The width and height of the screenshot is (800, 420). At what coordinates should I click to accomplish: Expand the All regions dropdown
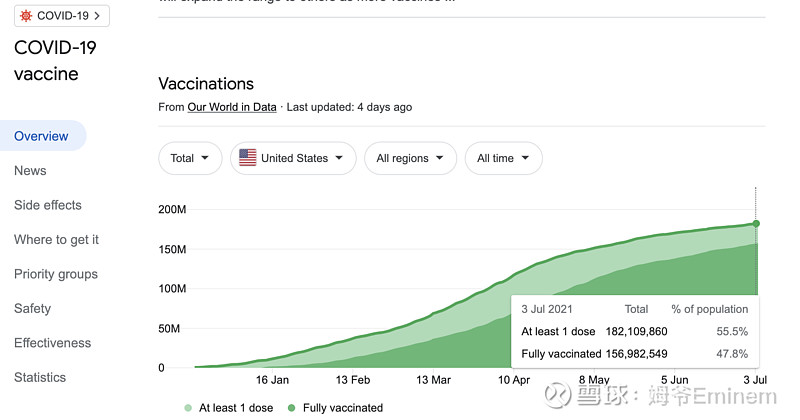pos(410,158)
